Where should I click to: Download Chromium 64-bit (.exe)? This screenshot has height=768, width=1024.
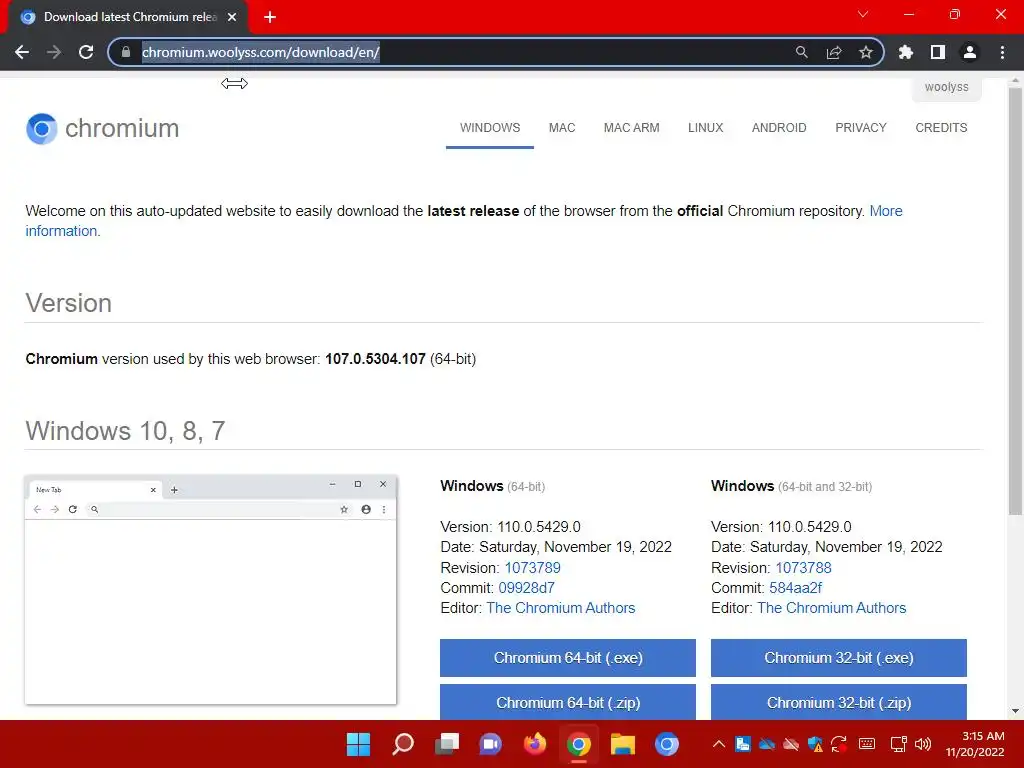tap(568, 658)
